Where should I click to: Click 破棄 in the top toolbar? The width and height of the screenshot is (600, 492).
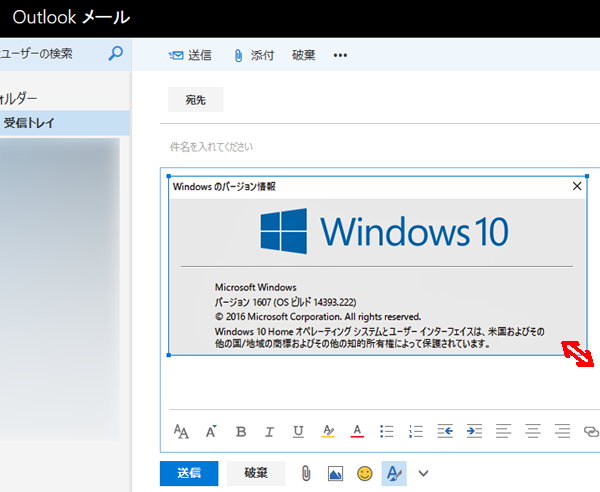tap(303, 55)
